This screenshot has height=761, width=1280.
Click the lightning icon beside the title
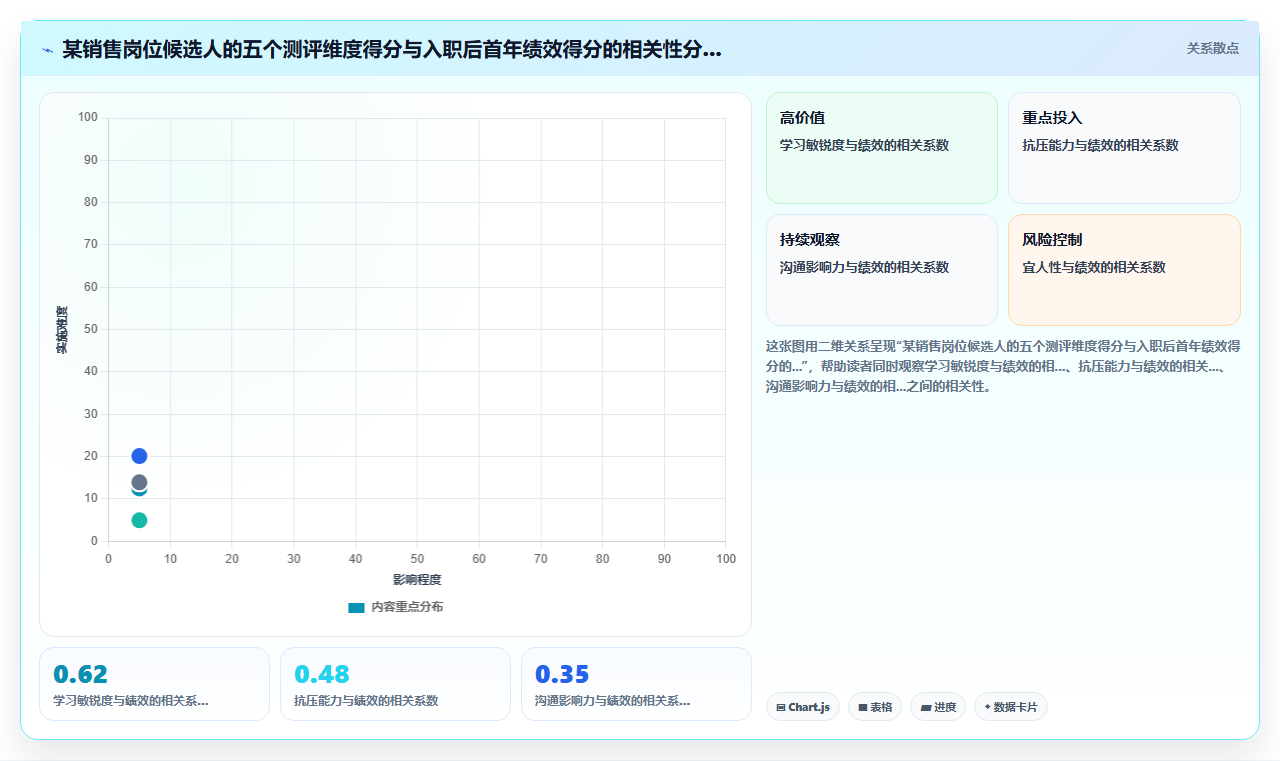(47, 49)
